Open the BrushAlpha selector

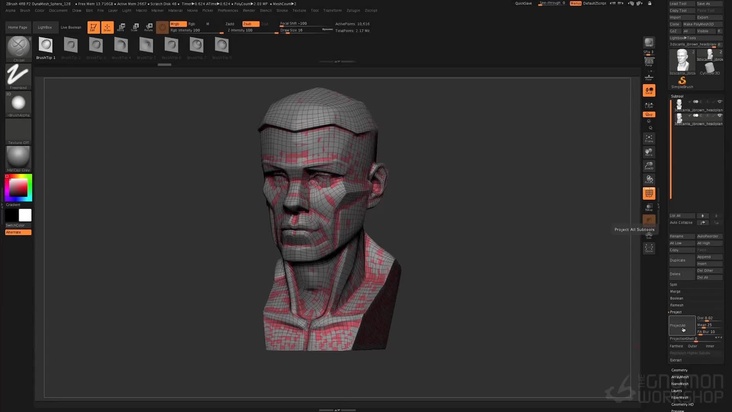click(x=19, y=104)
